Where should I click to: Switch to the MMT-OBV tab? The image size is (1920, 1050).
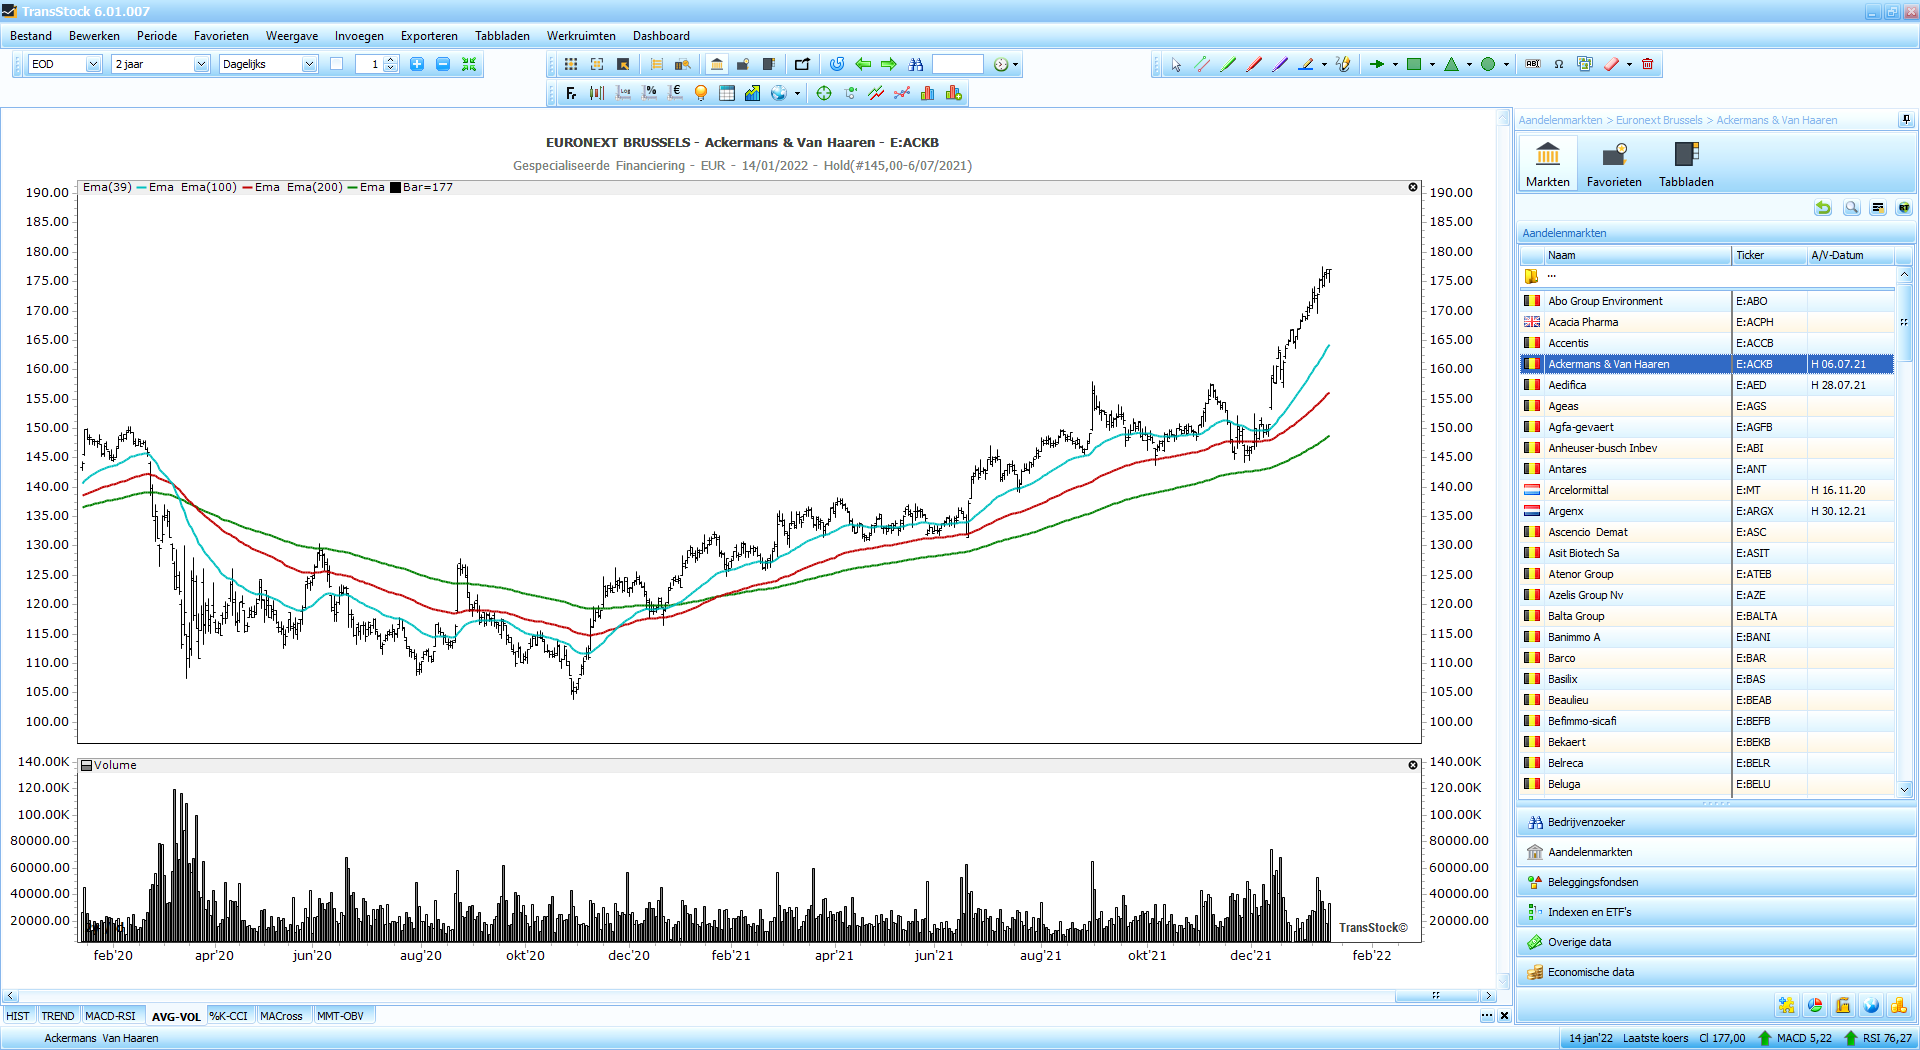pyautogui.click(x=340, y=1016)
